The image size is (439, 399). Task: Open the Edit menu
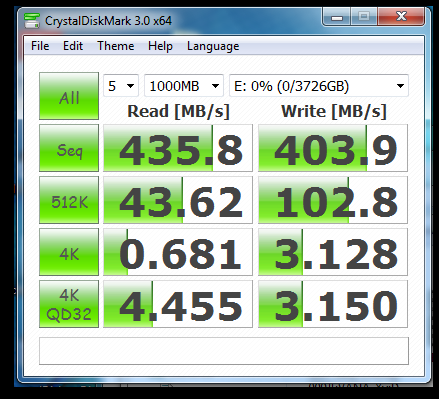(73, 46)
